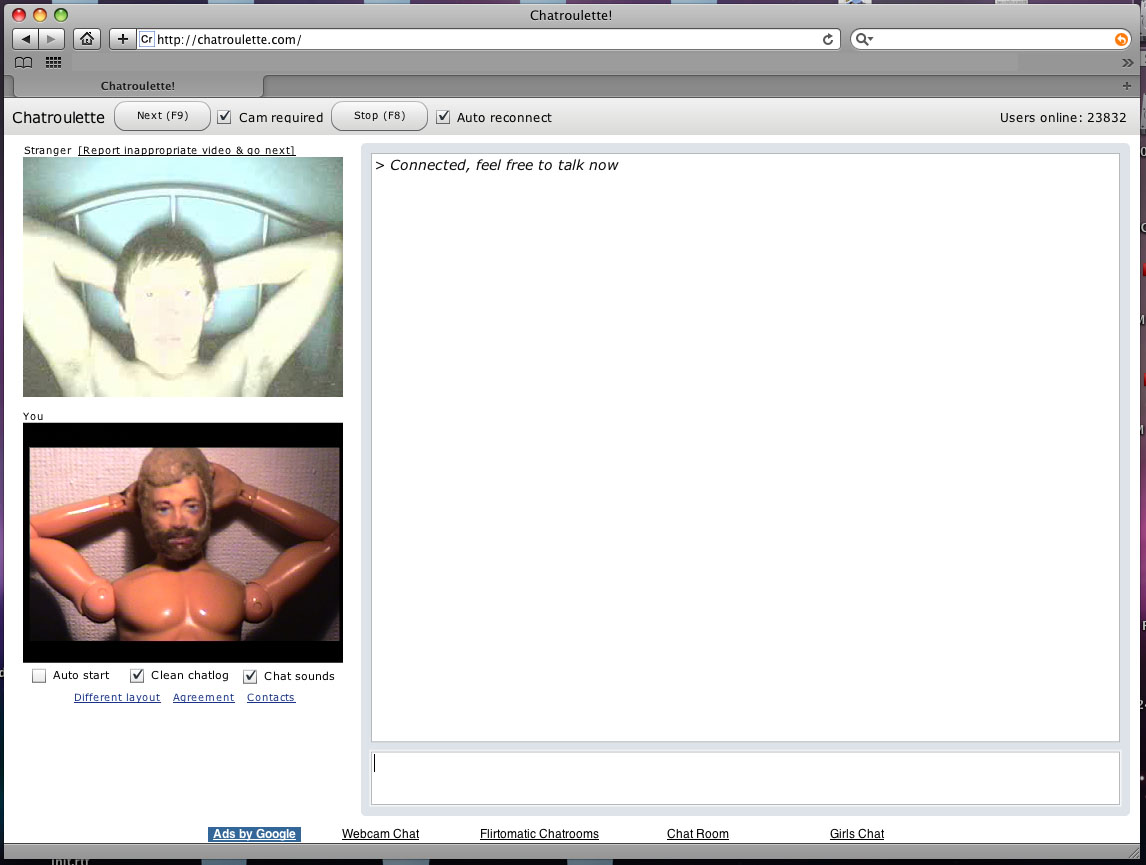
Task: Open the Agreement link
Action: pos(204,698)
